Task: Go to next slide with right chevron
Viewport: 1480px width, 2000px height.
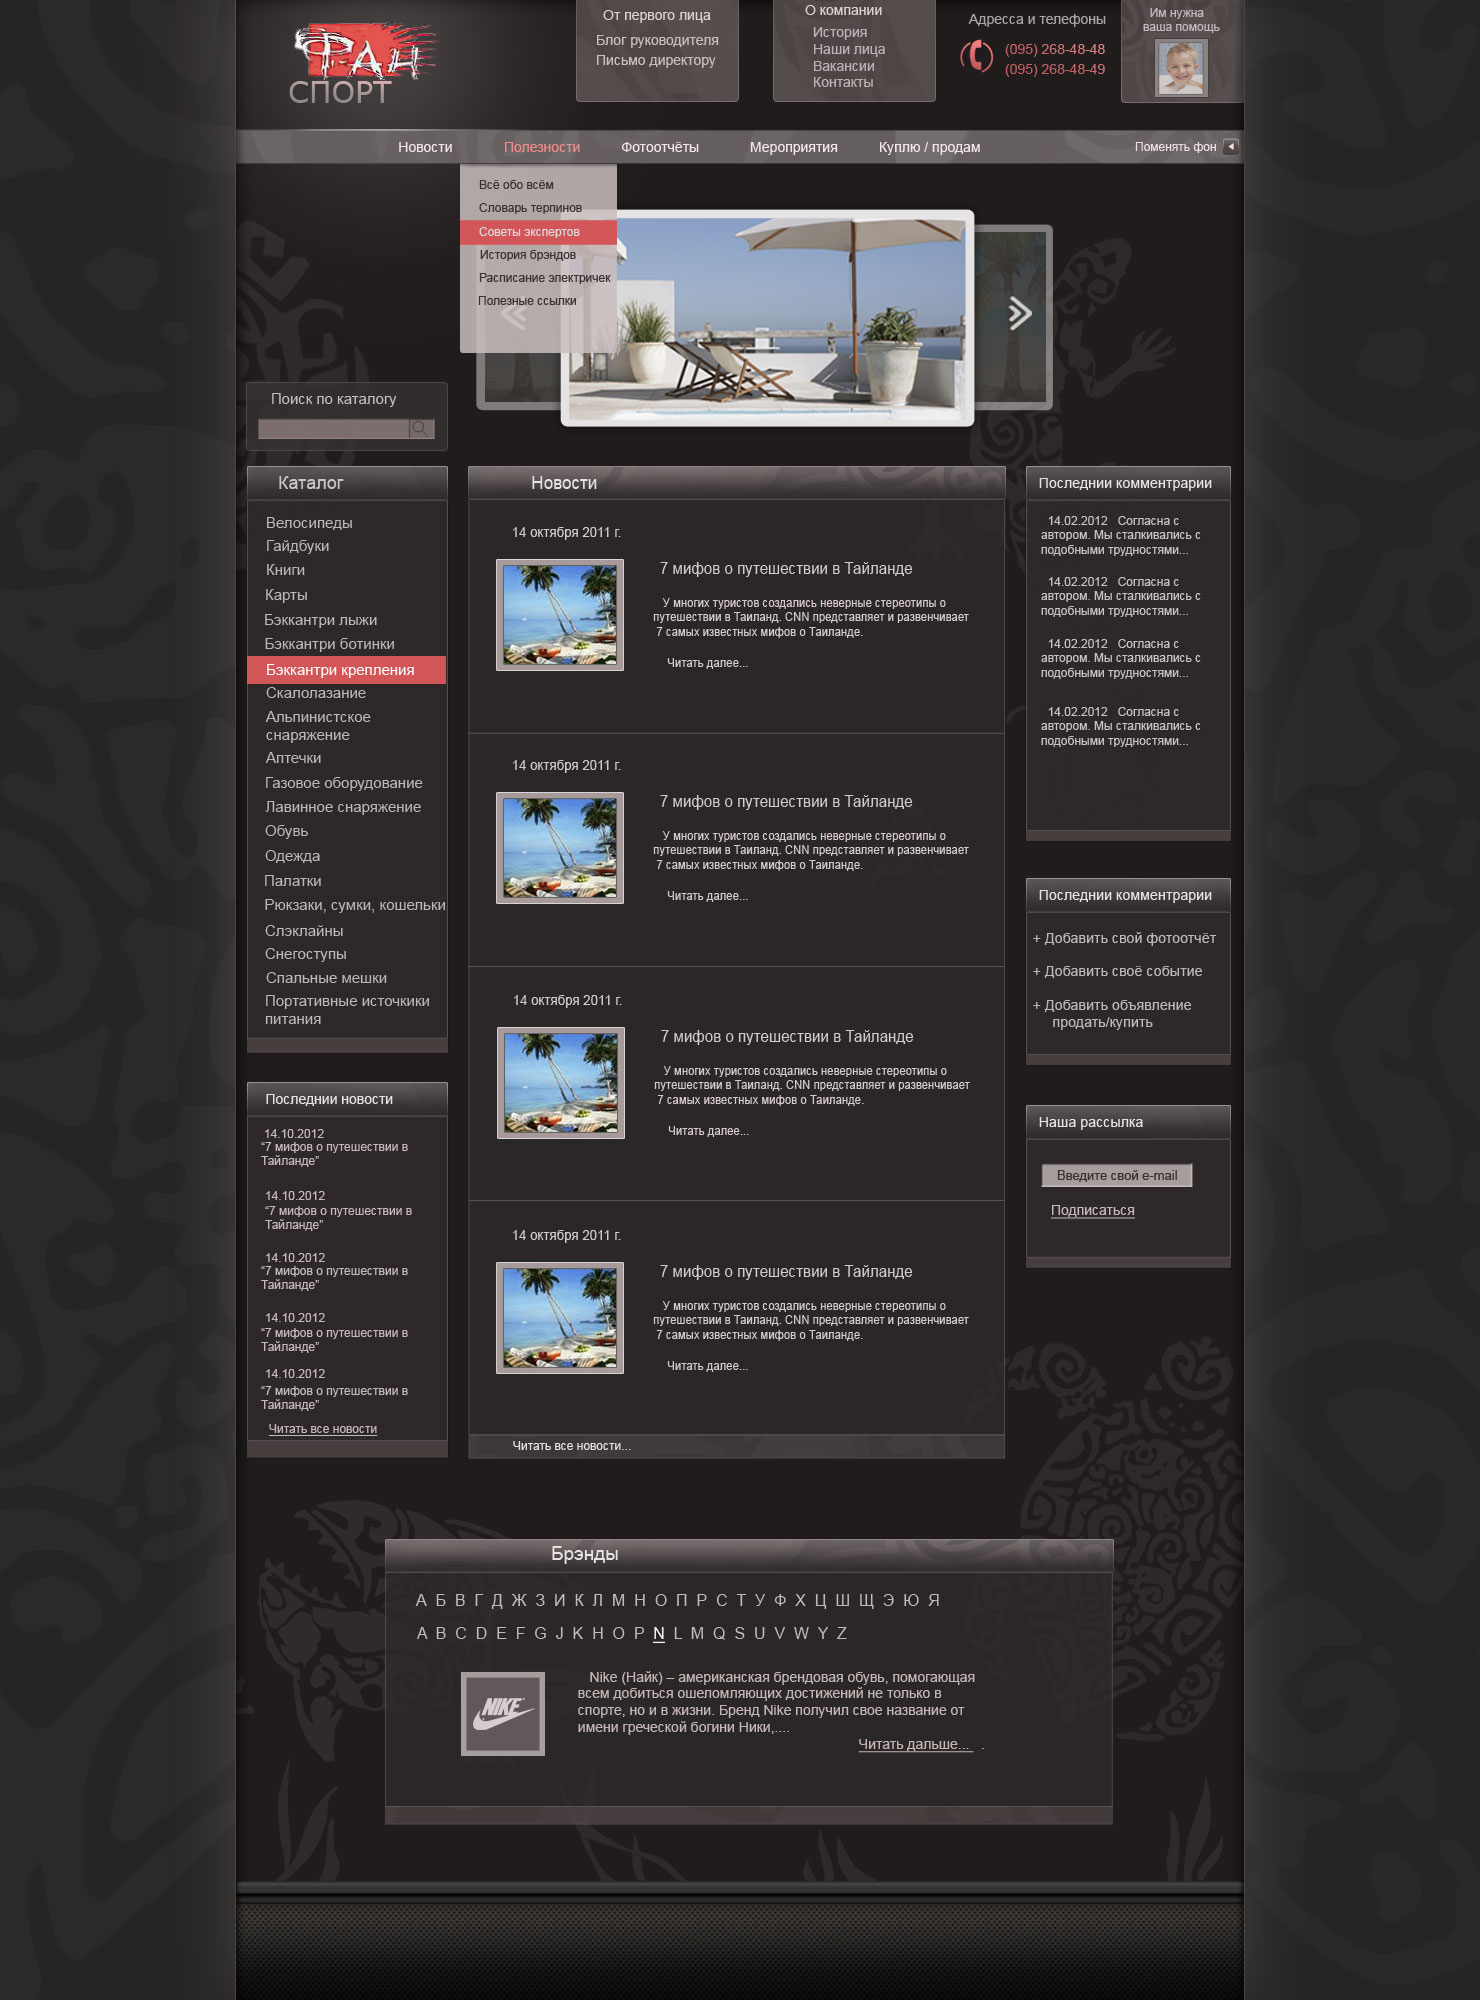Action: 1019,314
